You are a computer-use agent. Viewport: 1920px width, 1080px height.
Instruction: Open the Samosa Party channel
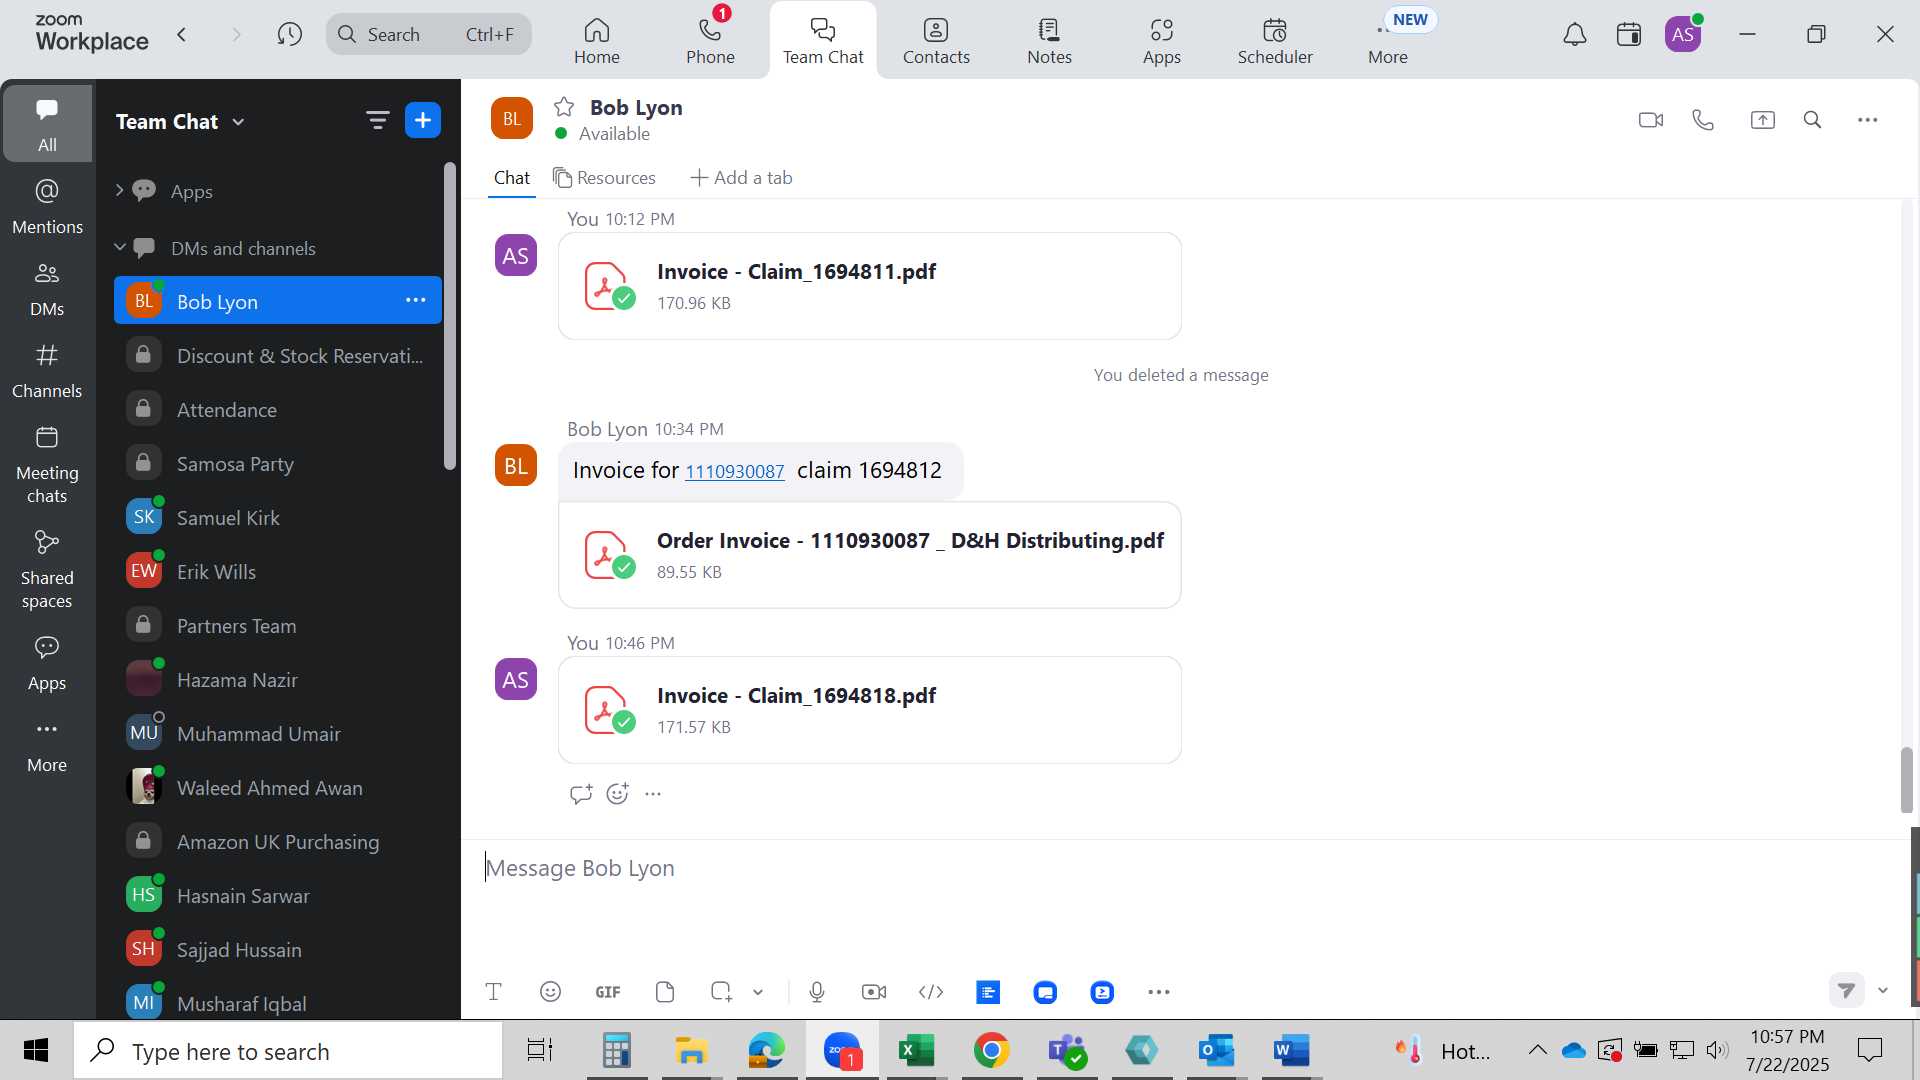[278, 464]
